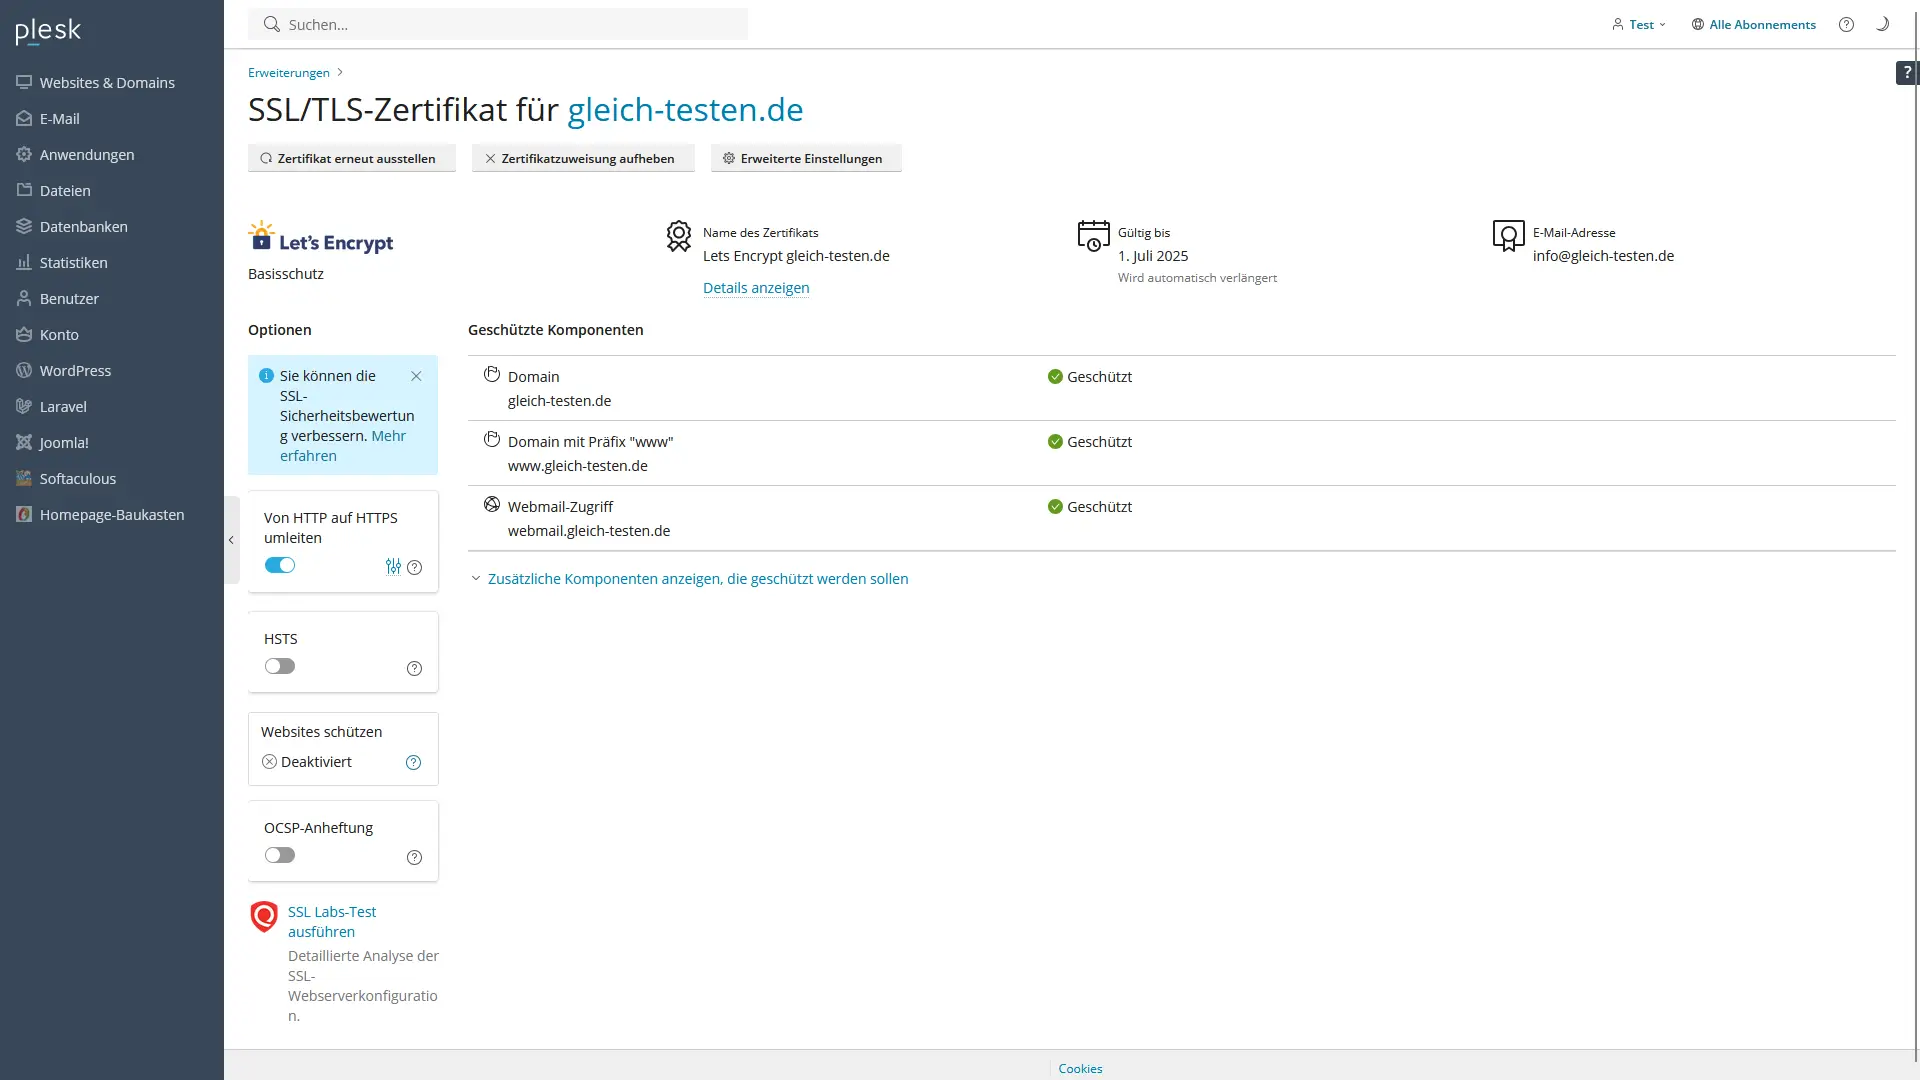Select Datenbanken in the left navigation
Image resolution: width=1920 pixels, height=1080 pixels.
83,226
